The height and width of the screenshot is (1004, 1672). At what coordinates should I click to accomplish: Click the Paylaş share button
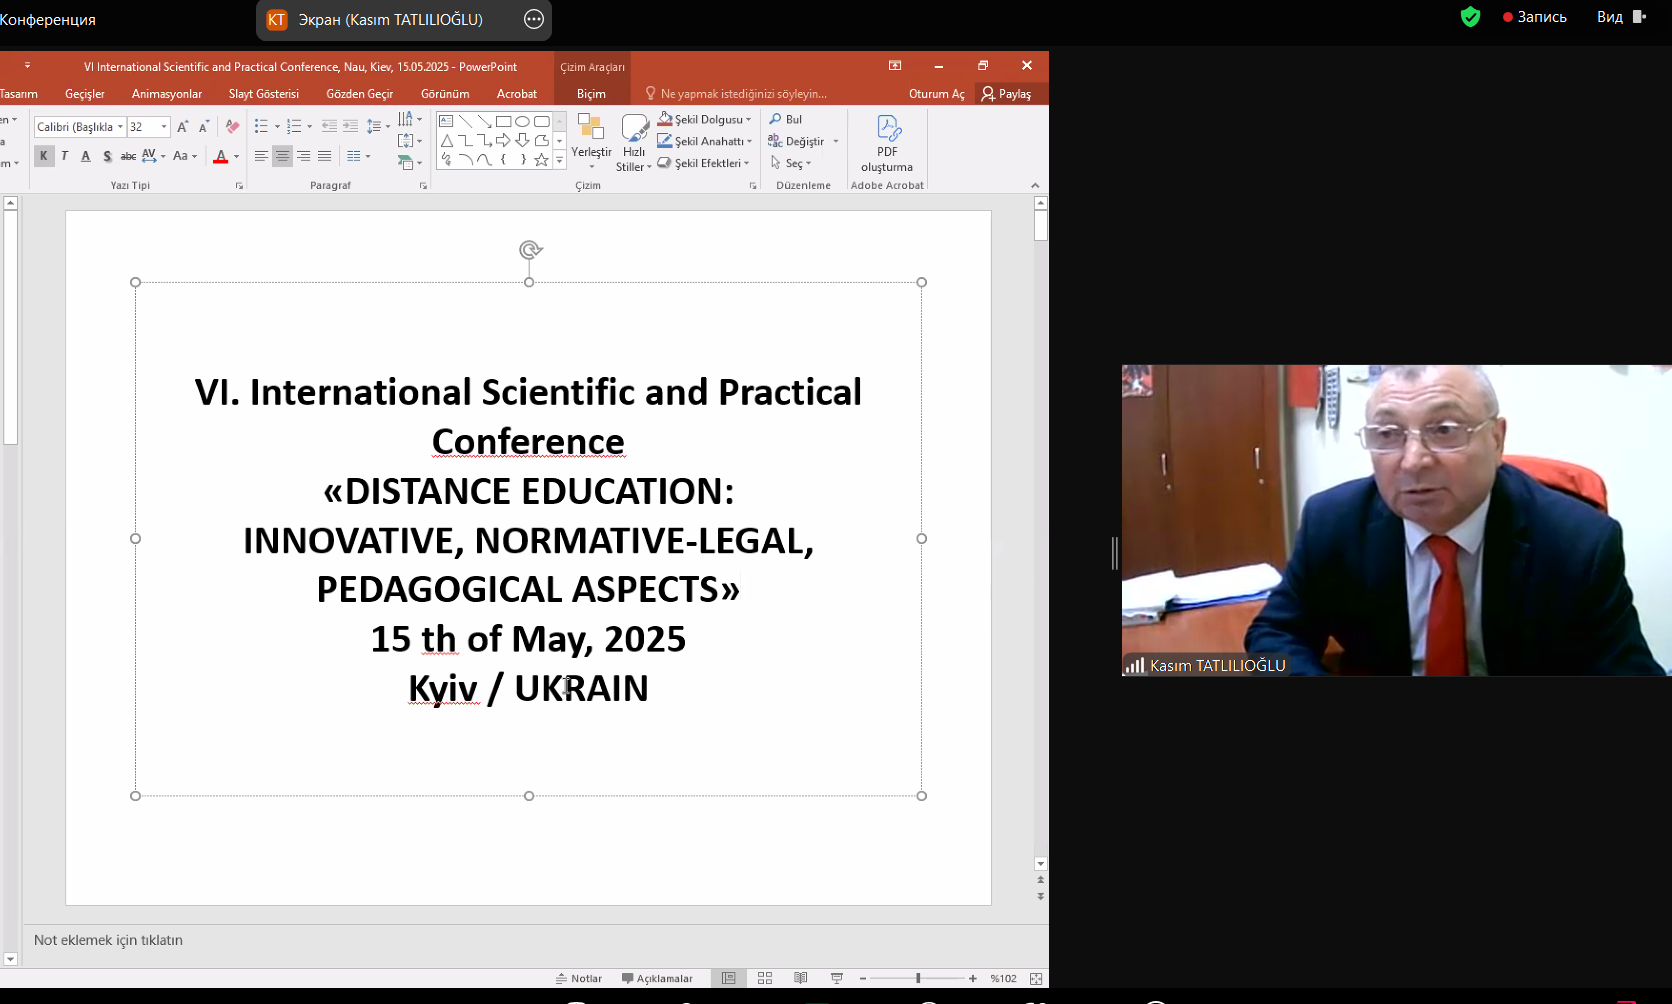pos(1006,94)
